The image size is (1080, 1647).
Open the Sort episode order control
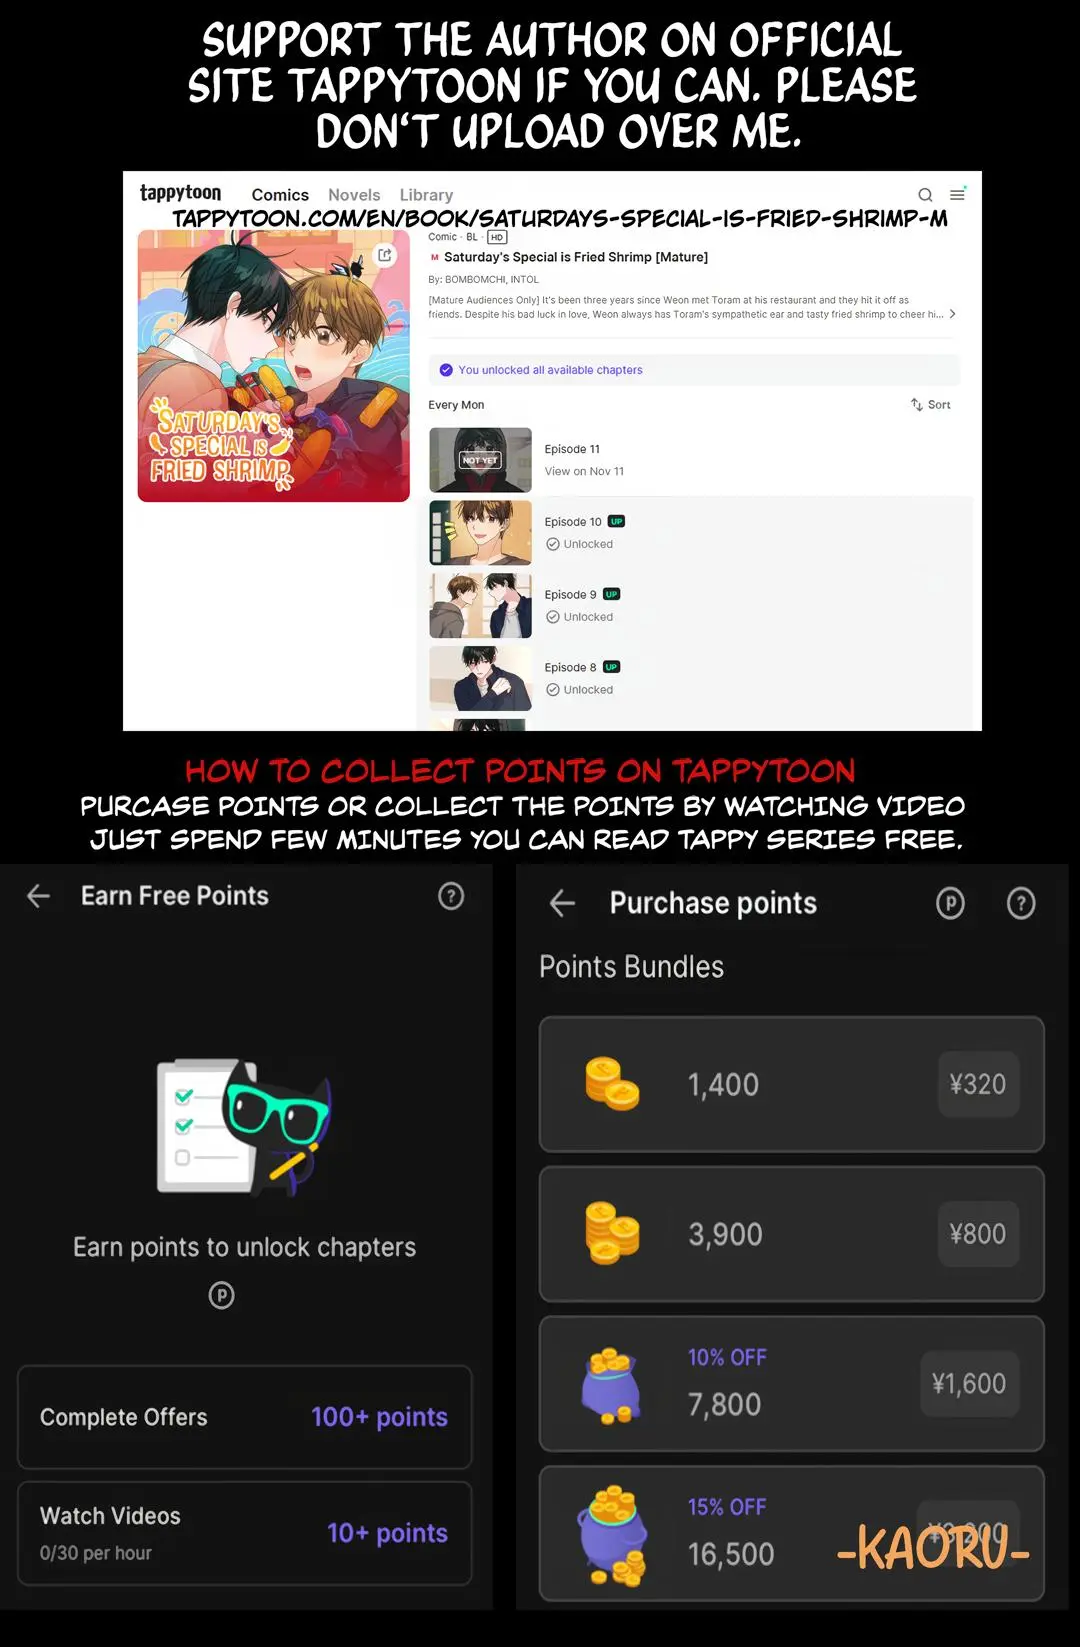tap(931, 405)
